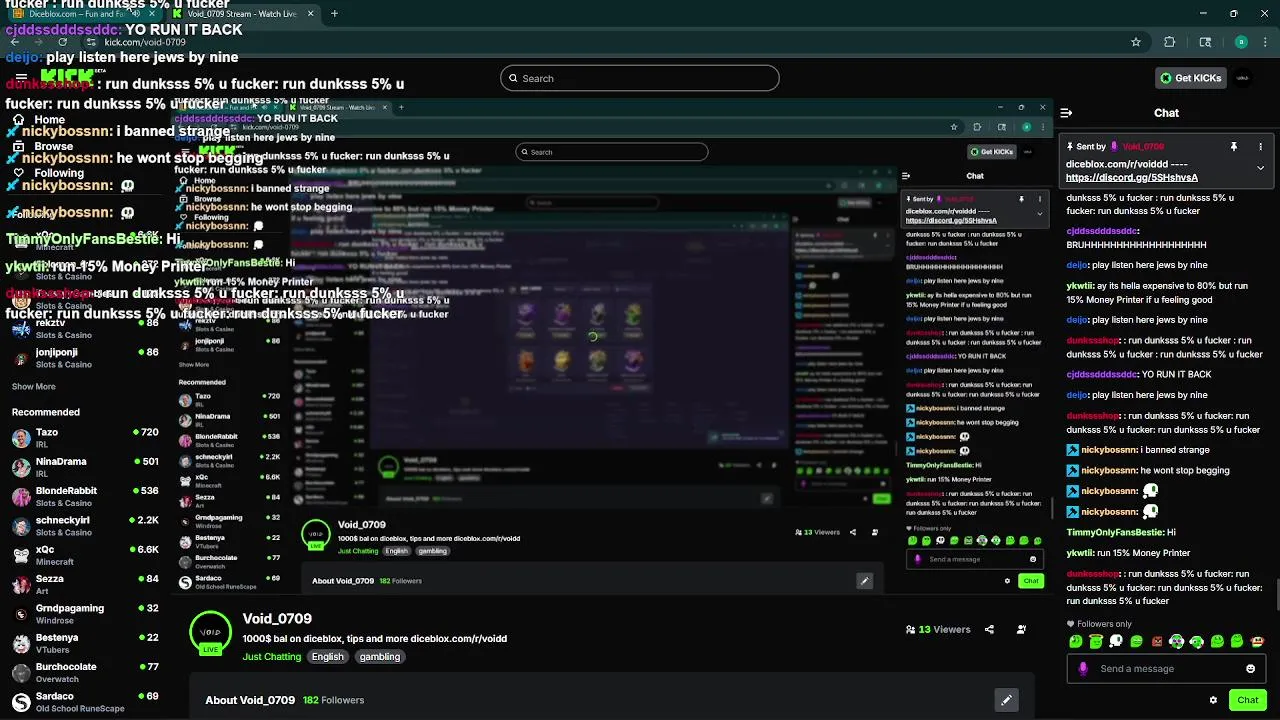
Task: Open a new browser tab
Action: (x=334, y=14)
